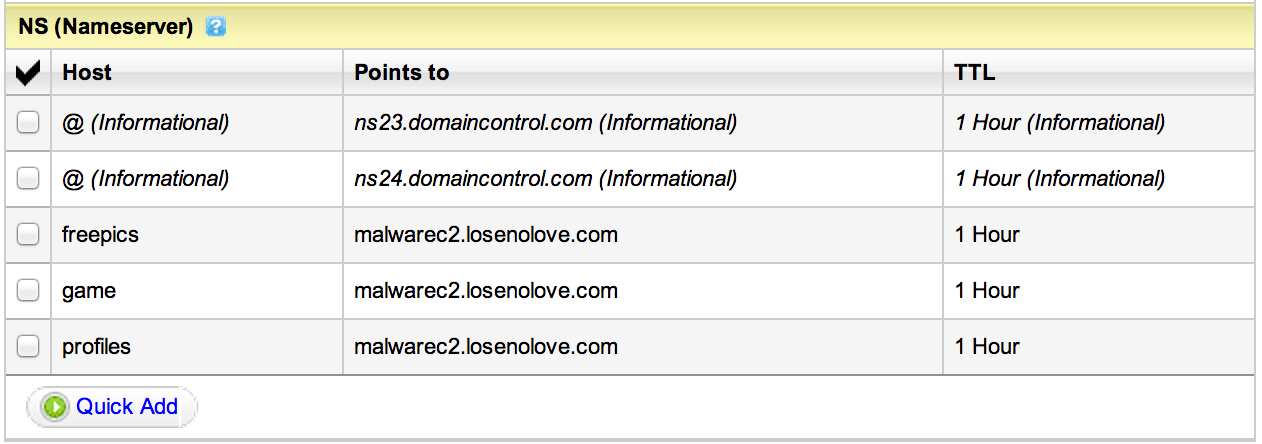Click the freepics row Points to value

tap(486, 235)
